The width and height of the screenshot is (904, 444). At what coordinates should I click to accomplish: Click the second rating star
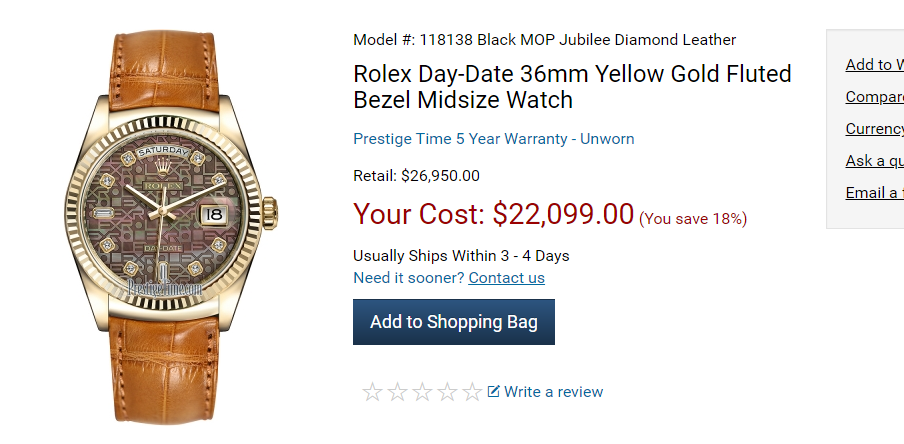[x=397, y=392]
